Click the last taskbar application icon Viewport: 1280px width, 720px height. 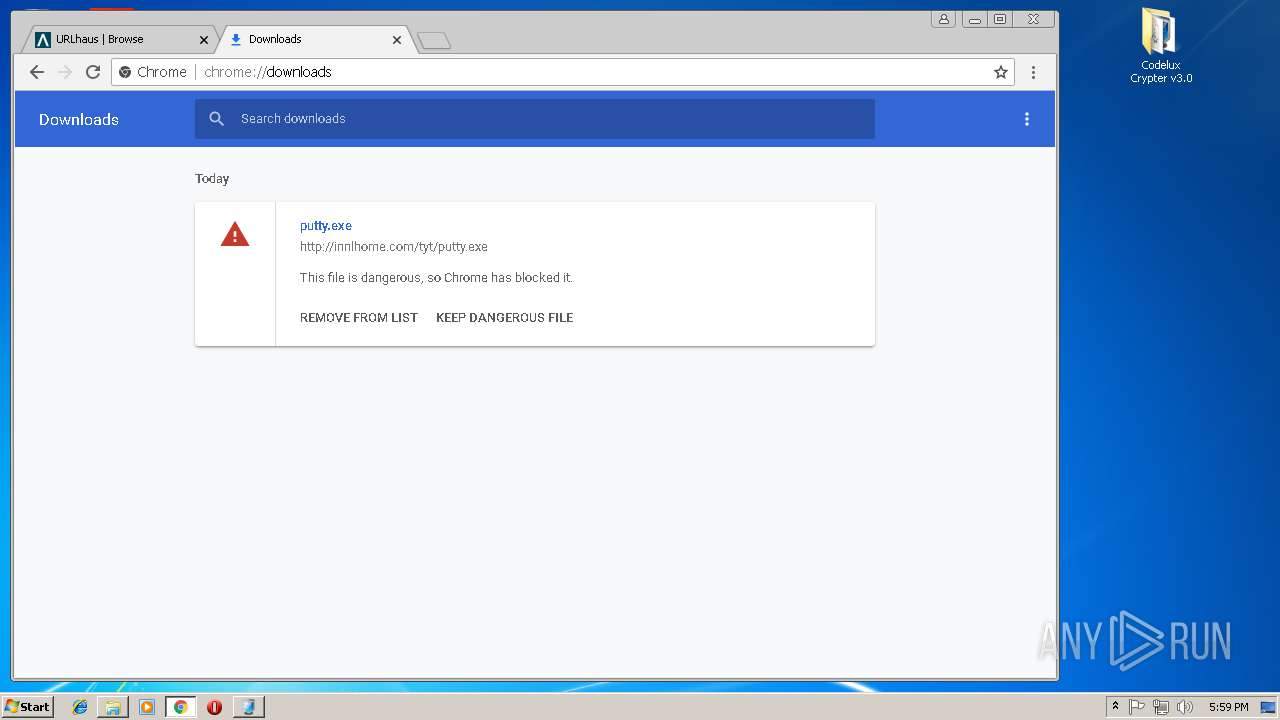[x=248, y=707]
